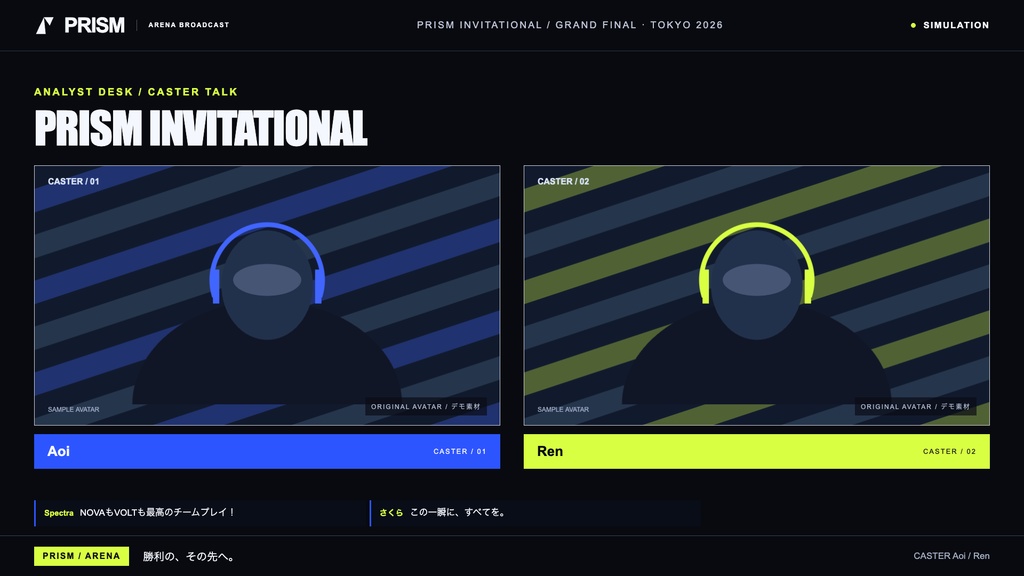Click the SIMULATION indicator text
This screenshot has width=1024, height=576.
(956, 25)
